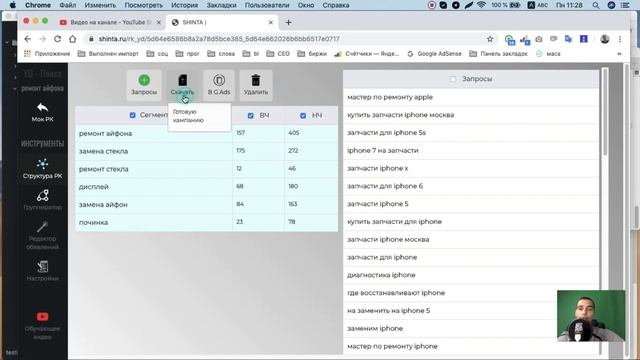Open Настройки in the sidebar
Screen dimensions: 640x360
click(42, 271)
